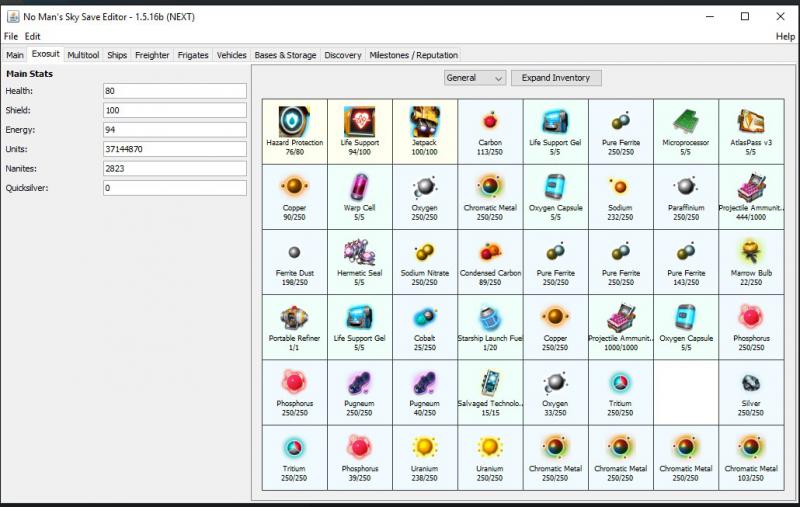Select the Pure Ferrite 143/250 slot
Screen dimensions: 800x507
[x=686, y=262]
